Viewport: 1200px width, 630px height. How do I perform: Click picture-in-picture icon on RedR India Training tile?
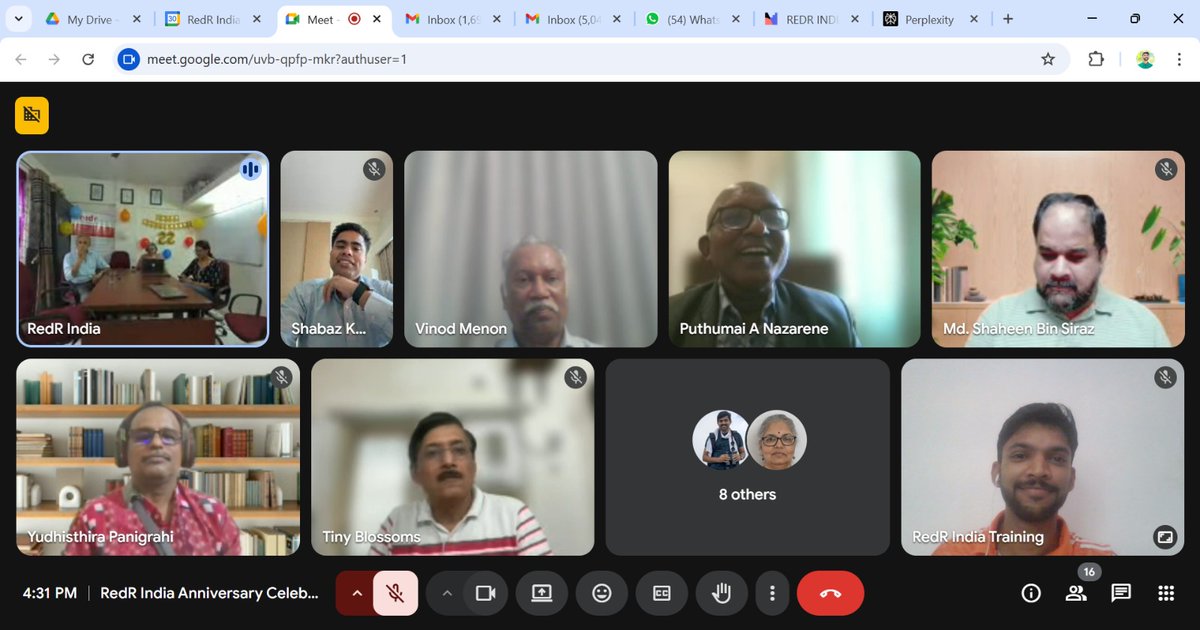point(1165,537)
